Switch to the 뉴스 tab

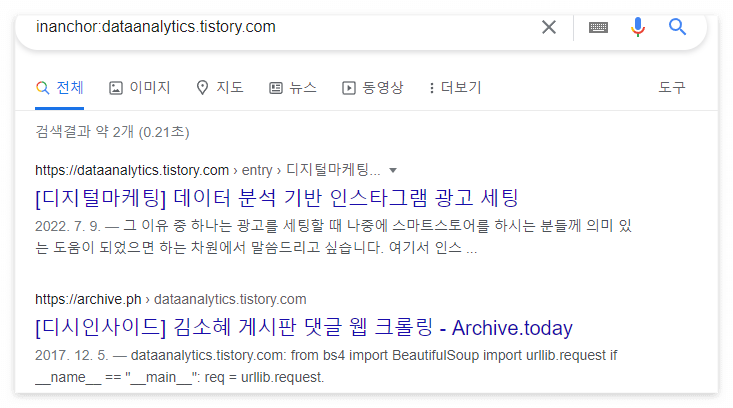coord(293,87)
